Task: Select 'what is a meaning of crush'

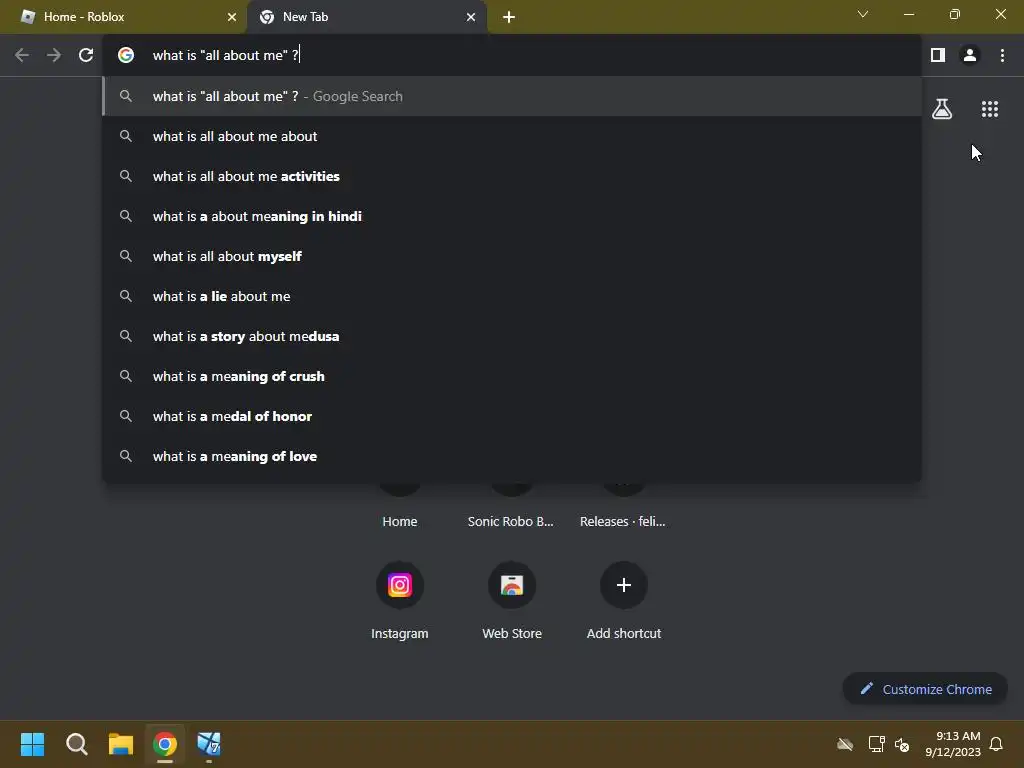Action: [512, 376]
